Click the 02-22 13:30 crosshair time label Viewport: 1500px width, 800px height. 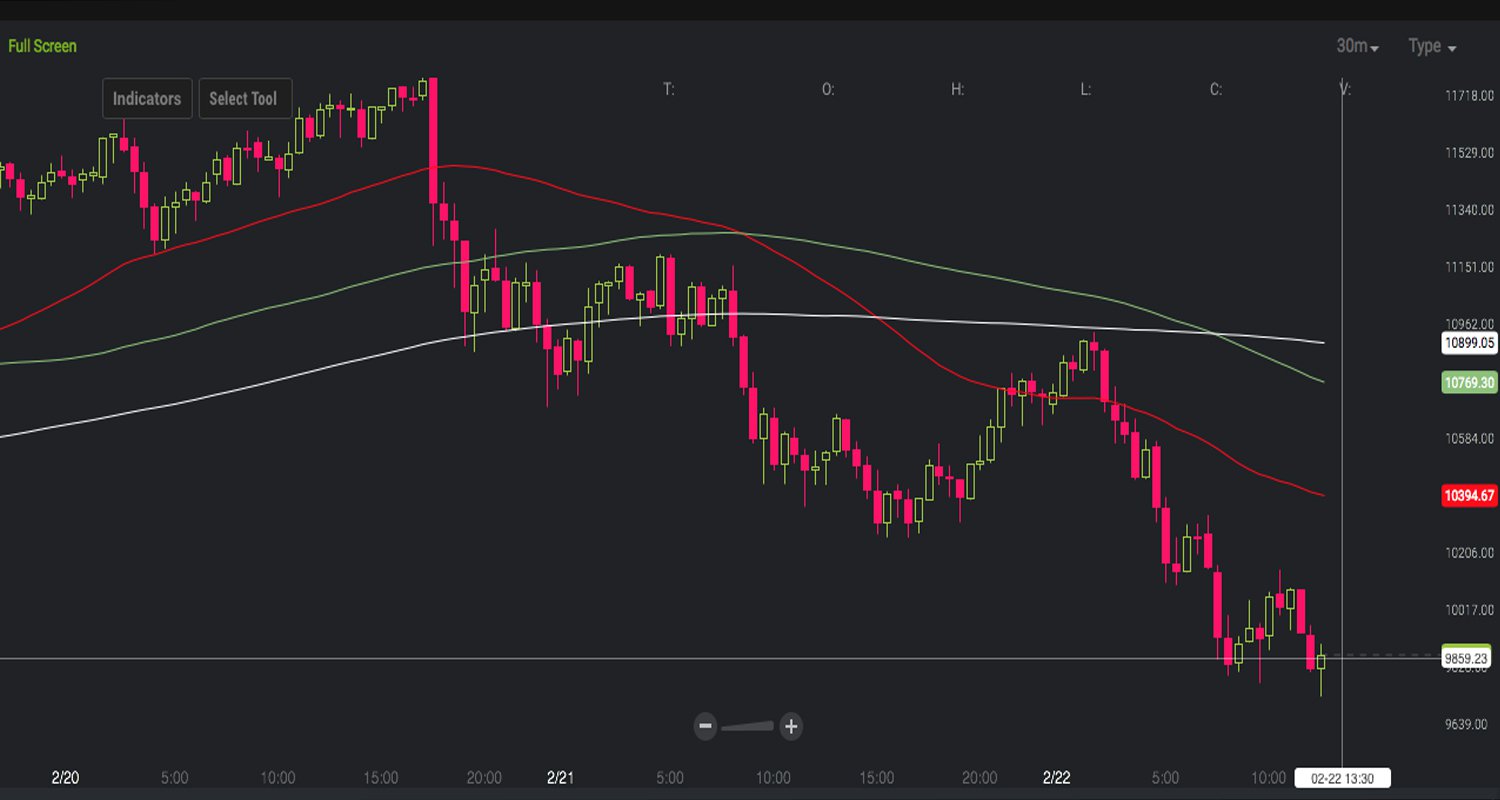coord(1342,777)
